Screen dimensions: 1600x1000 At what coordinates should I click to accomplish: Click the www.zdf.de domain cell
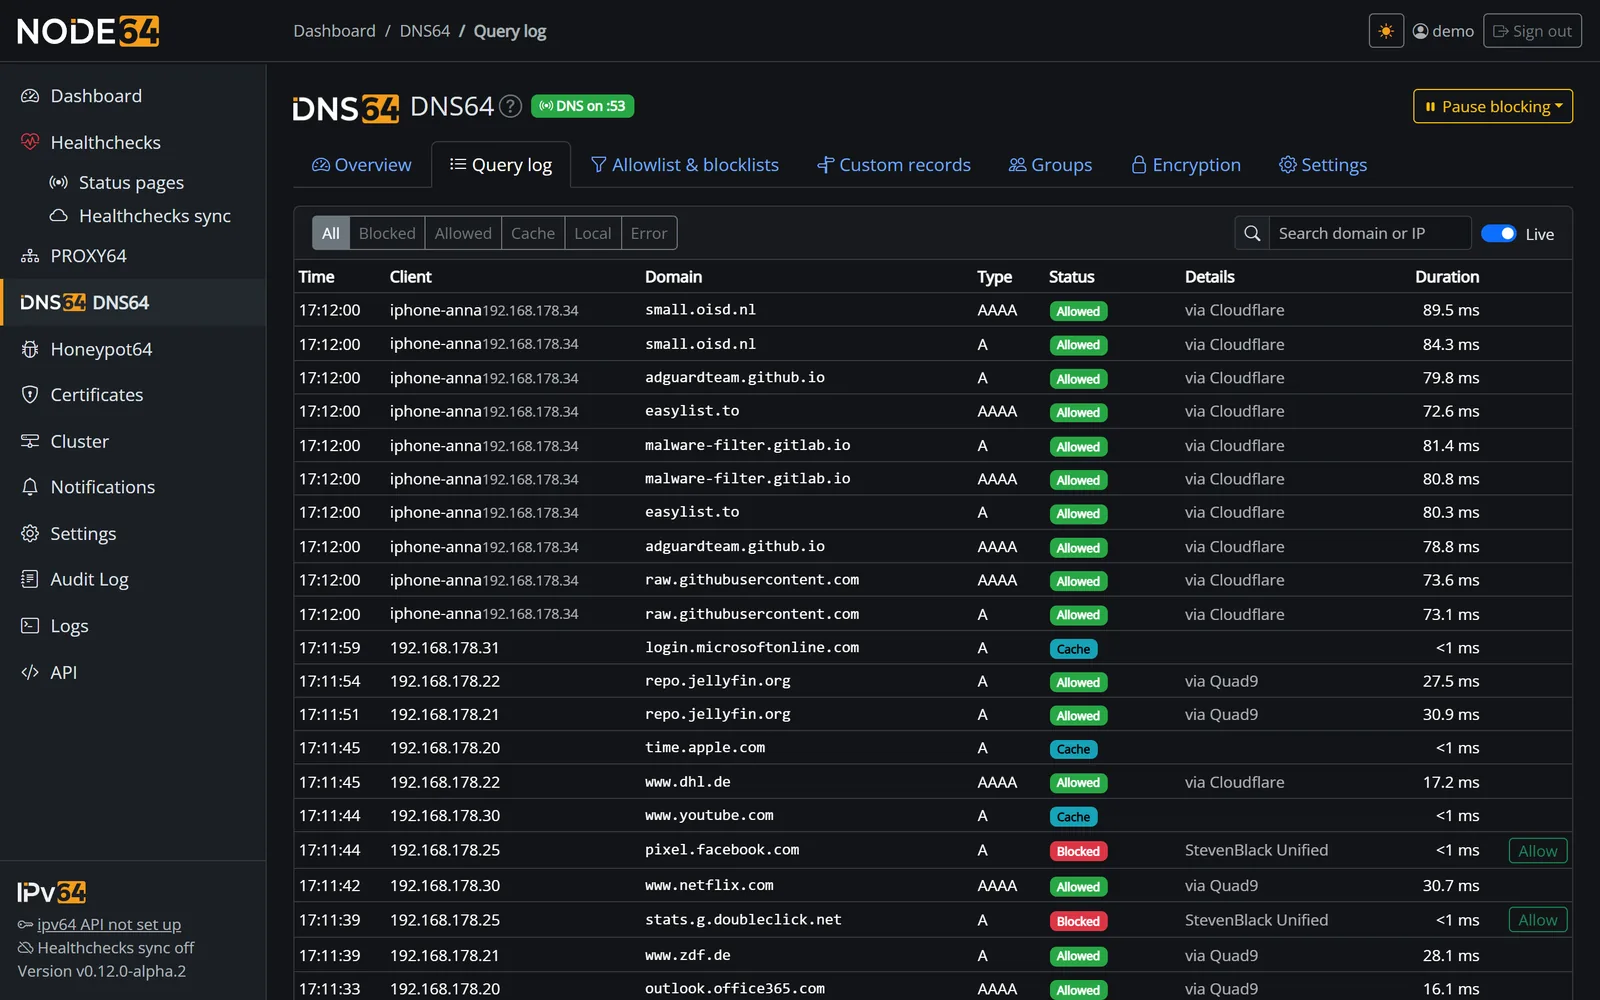[x=688, y=955]
